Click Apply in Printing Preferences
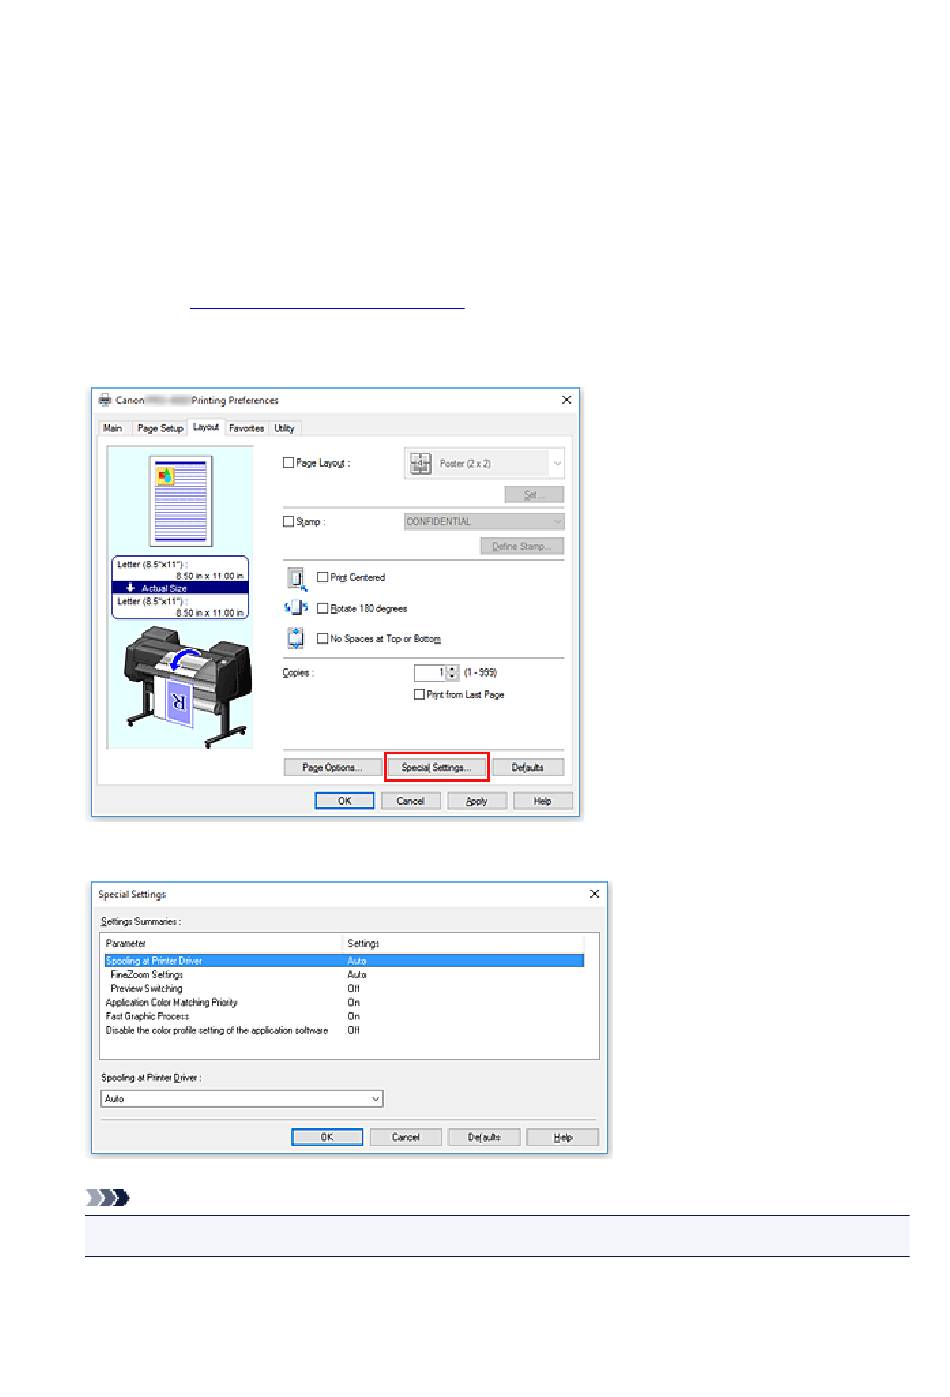Screen dimensions: 950x1397 pyautogui.click(x=477, y=801)
